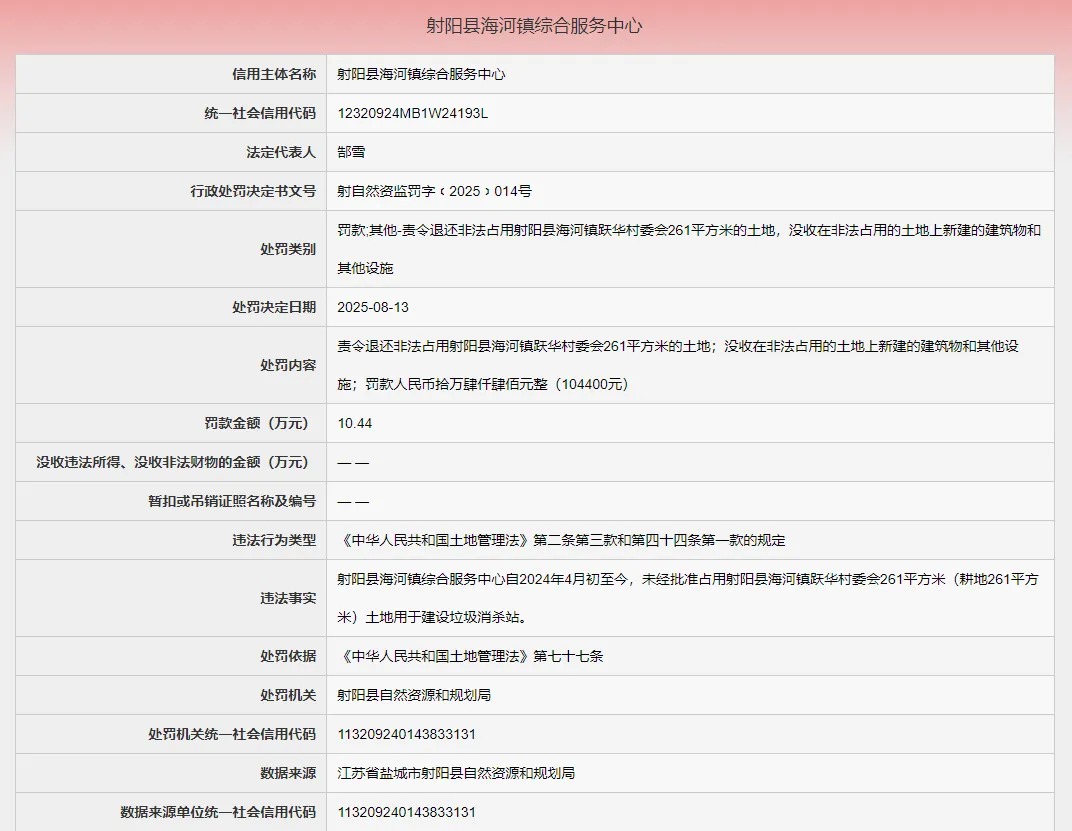Click the text 第二条第三款和第四十四条第一款的规定

point(659,540)
